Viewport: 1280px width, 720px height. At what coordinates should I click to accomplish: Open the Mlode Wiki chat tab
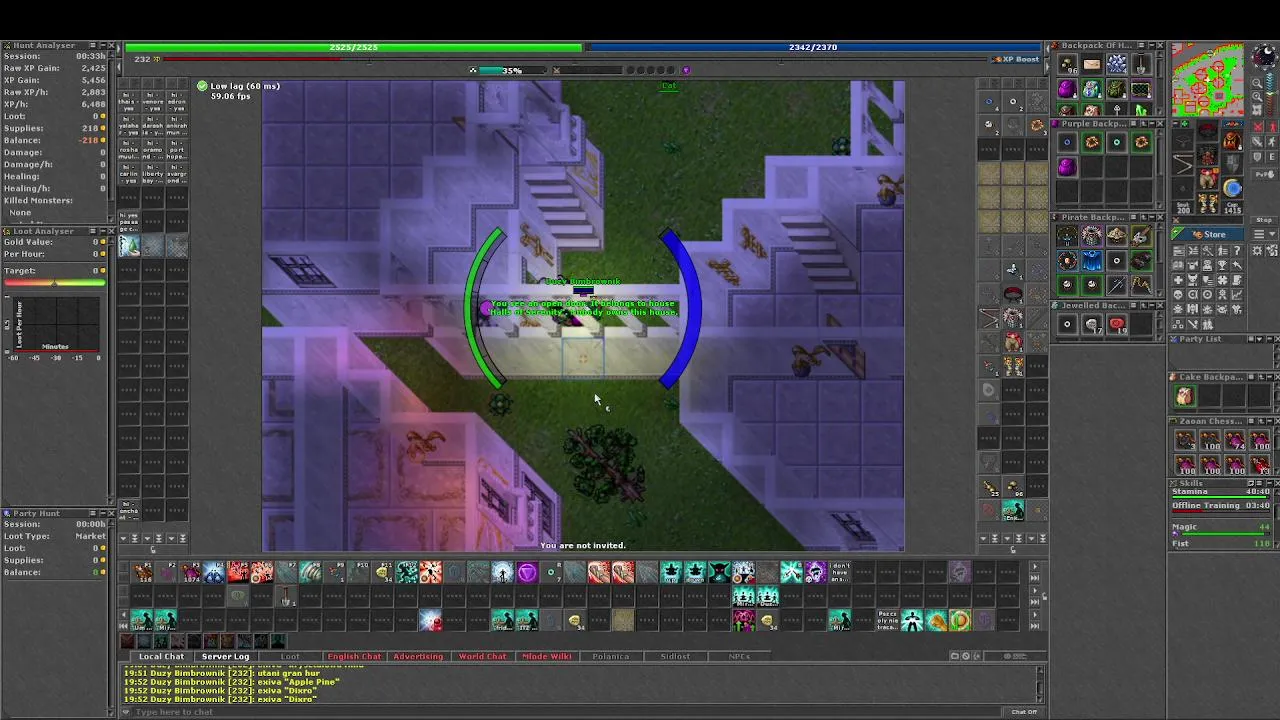coord(546,656)
